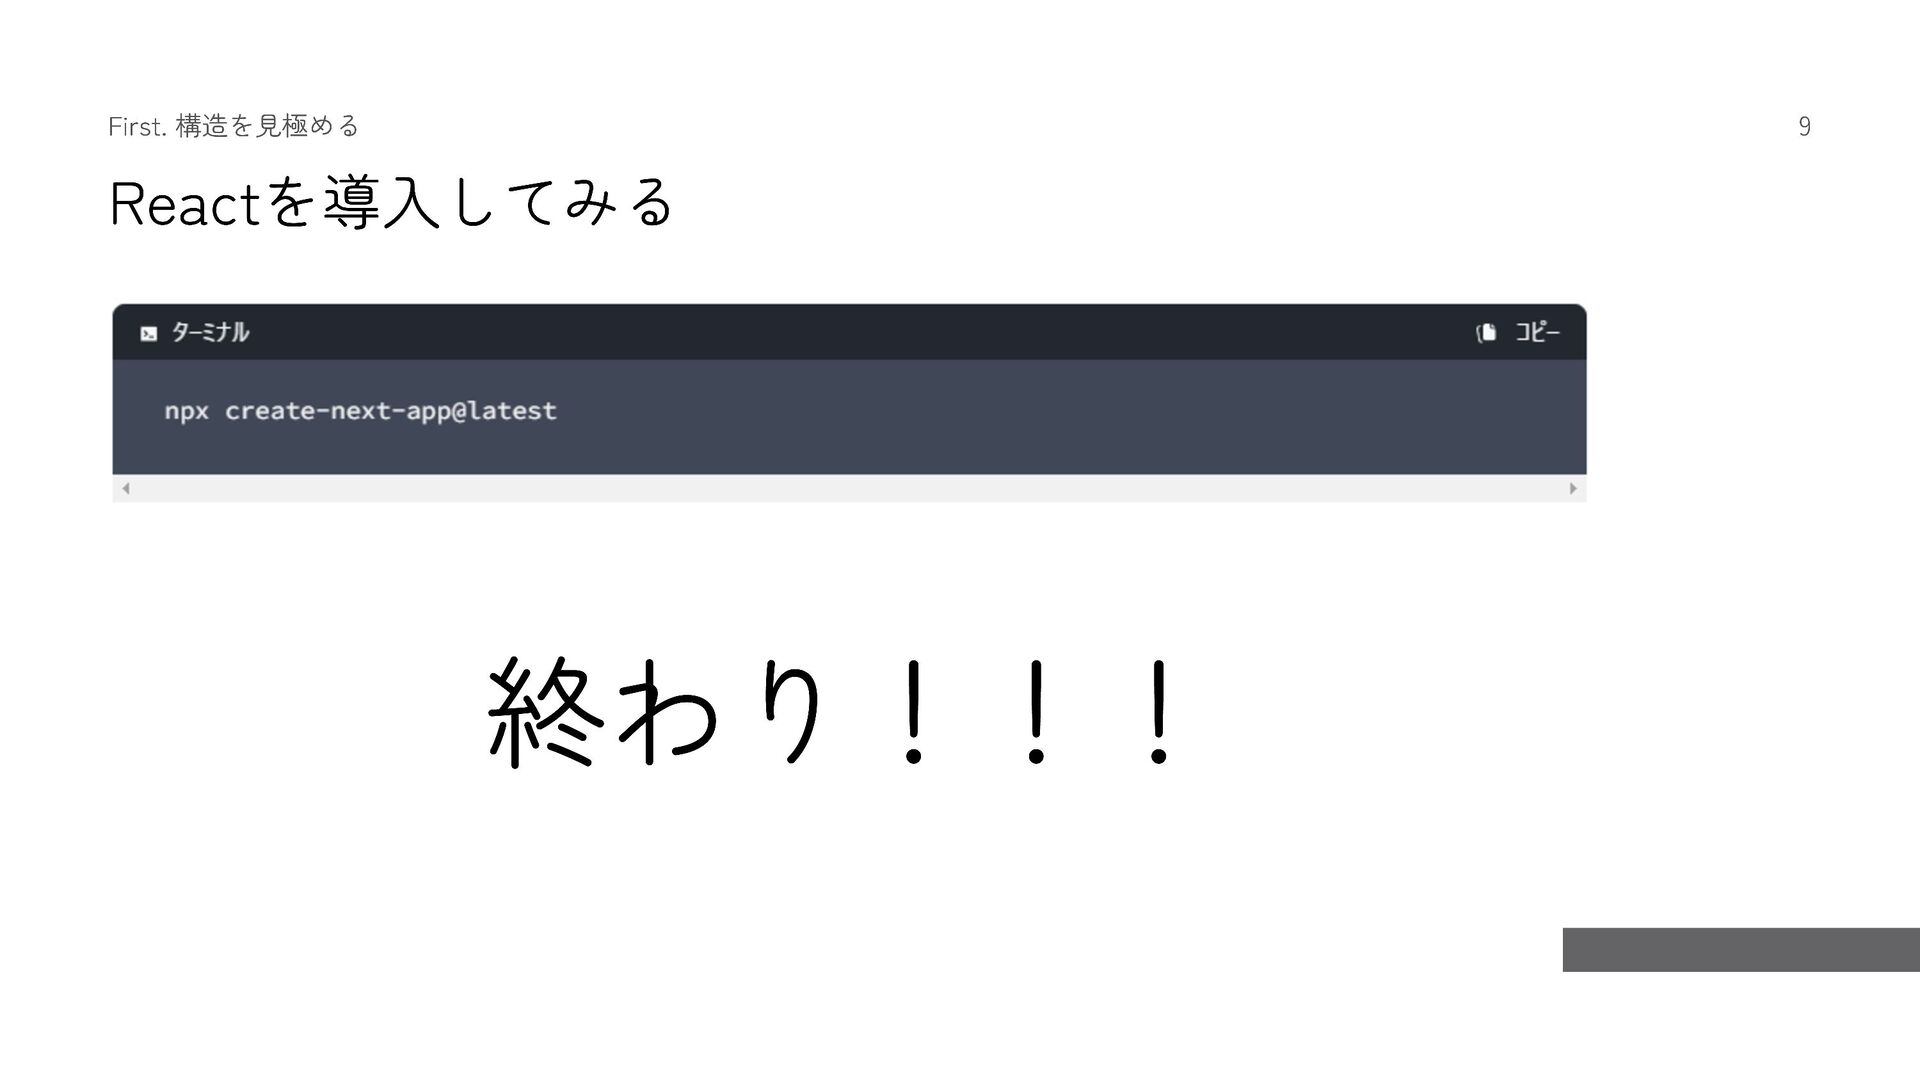
Task: Click the left scroll arrow under the code block
Action: coord(126,489)
